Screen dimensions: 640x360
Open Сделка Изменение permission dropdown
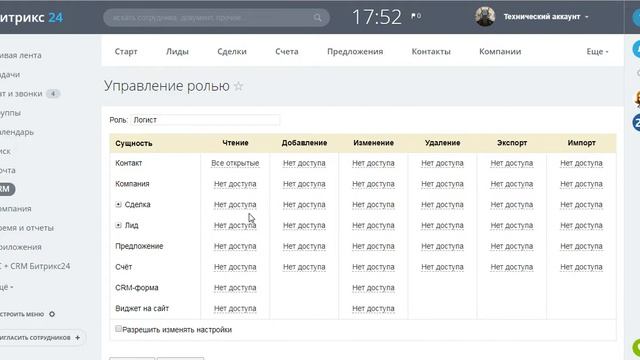pos(373,204)
